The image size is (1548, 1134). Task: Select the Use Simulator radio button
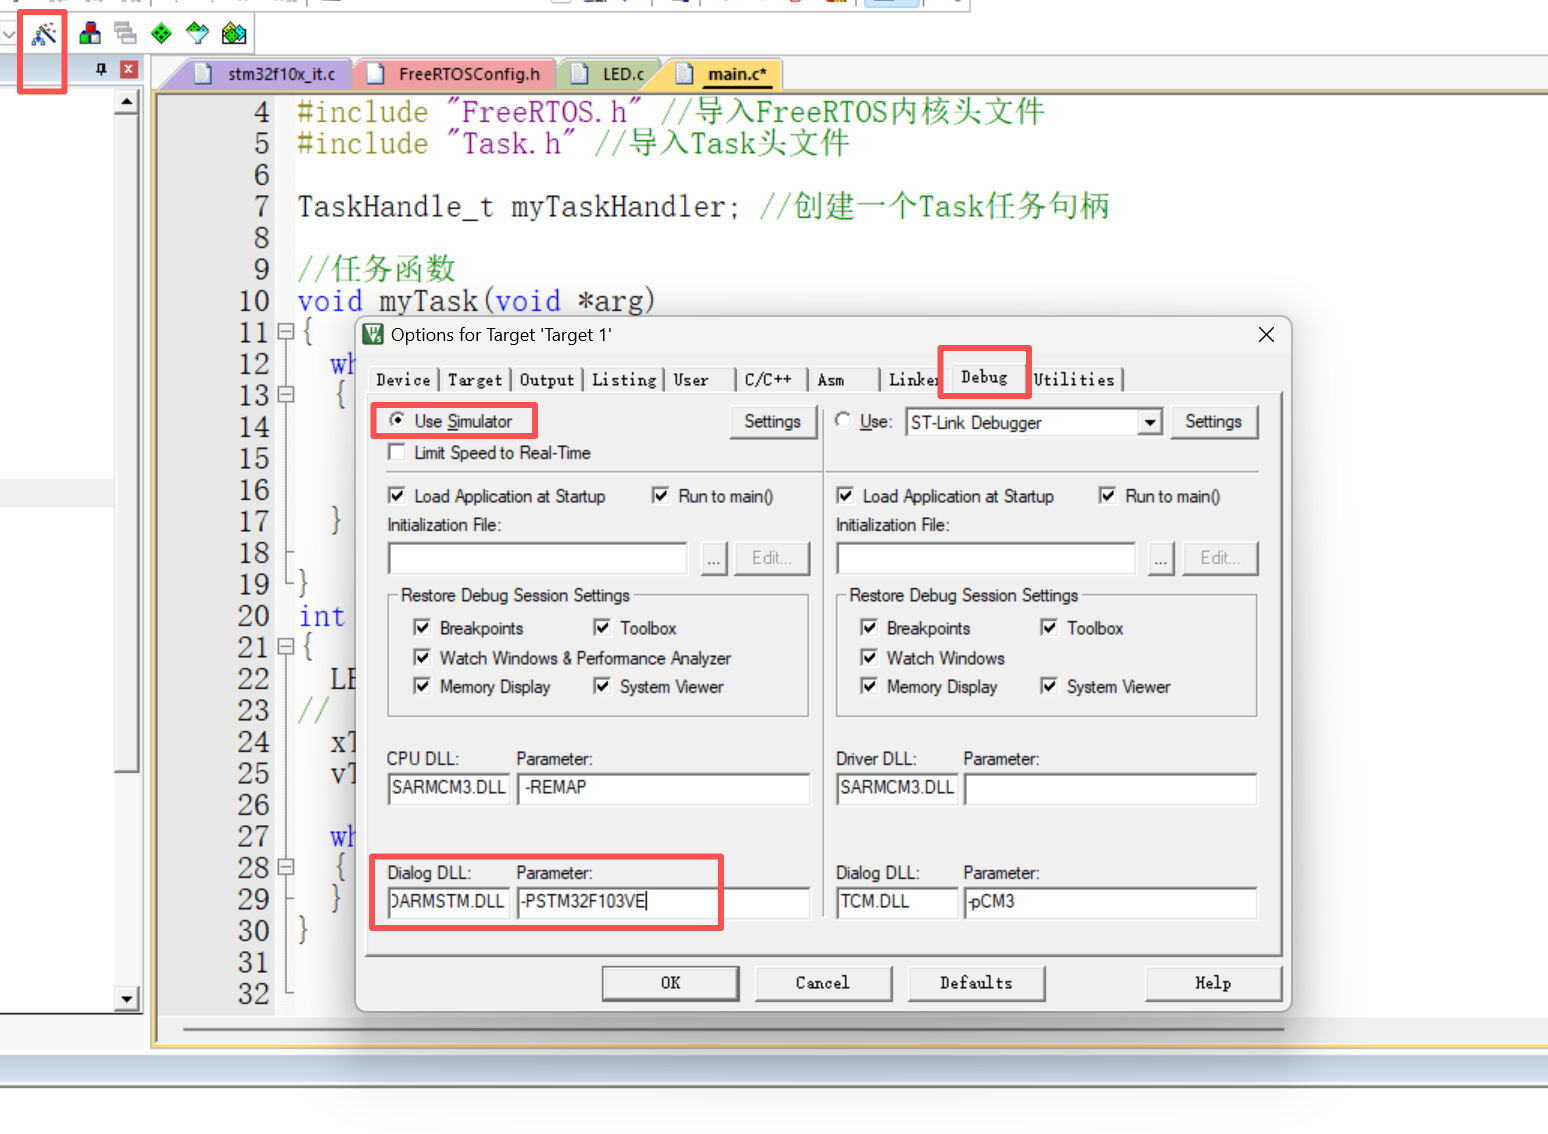[x=397, y=421]
